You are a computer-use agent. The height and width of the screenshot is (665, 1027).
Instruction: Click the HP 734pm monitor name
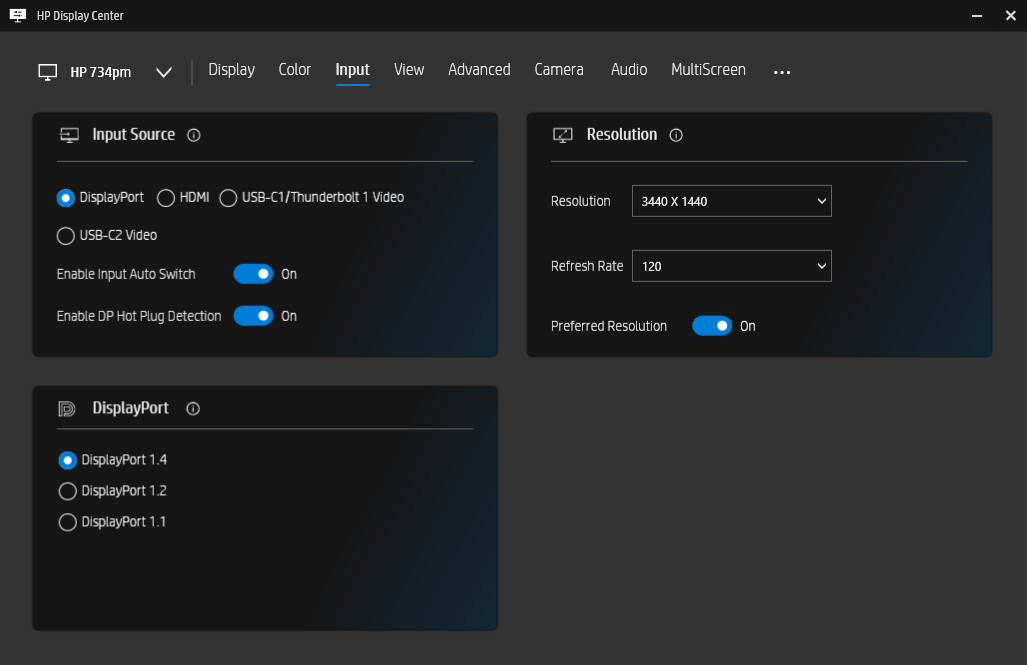click(x=101, y=72)
